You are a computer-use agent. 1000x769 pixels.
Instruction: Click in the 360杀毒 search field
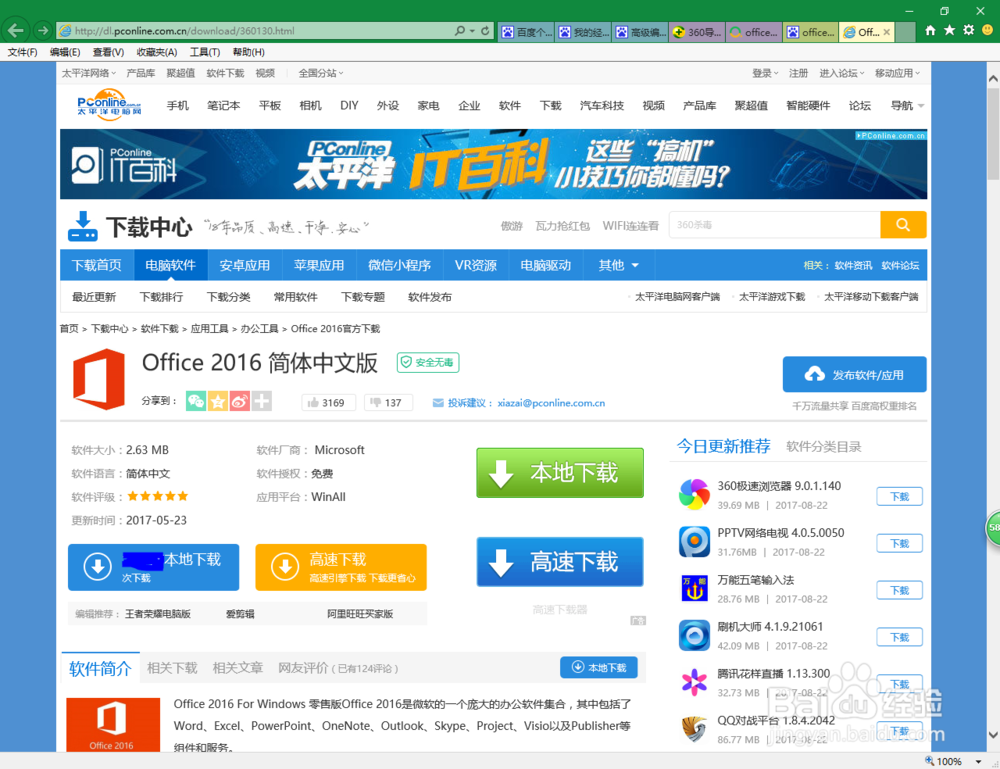click(775, 224)
